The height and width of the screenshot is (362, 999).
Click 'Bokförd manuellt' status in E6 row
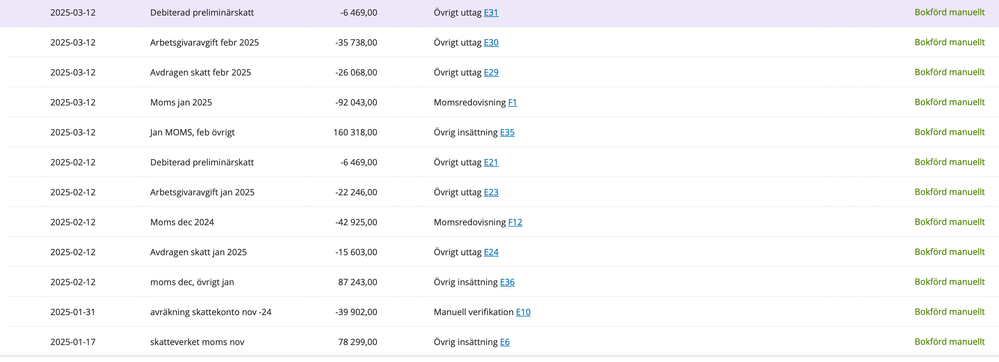(x=949, y=342)
